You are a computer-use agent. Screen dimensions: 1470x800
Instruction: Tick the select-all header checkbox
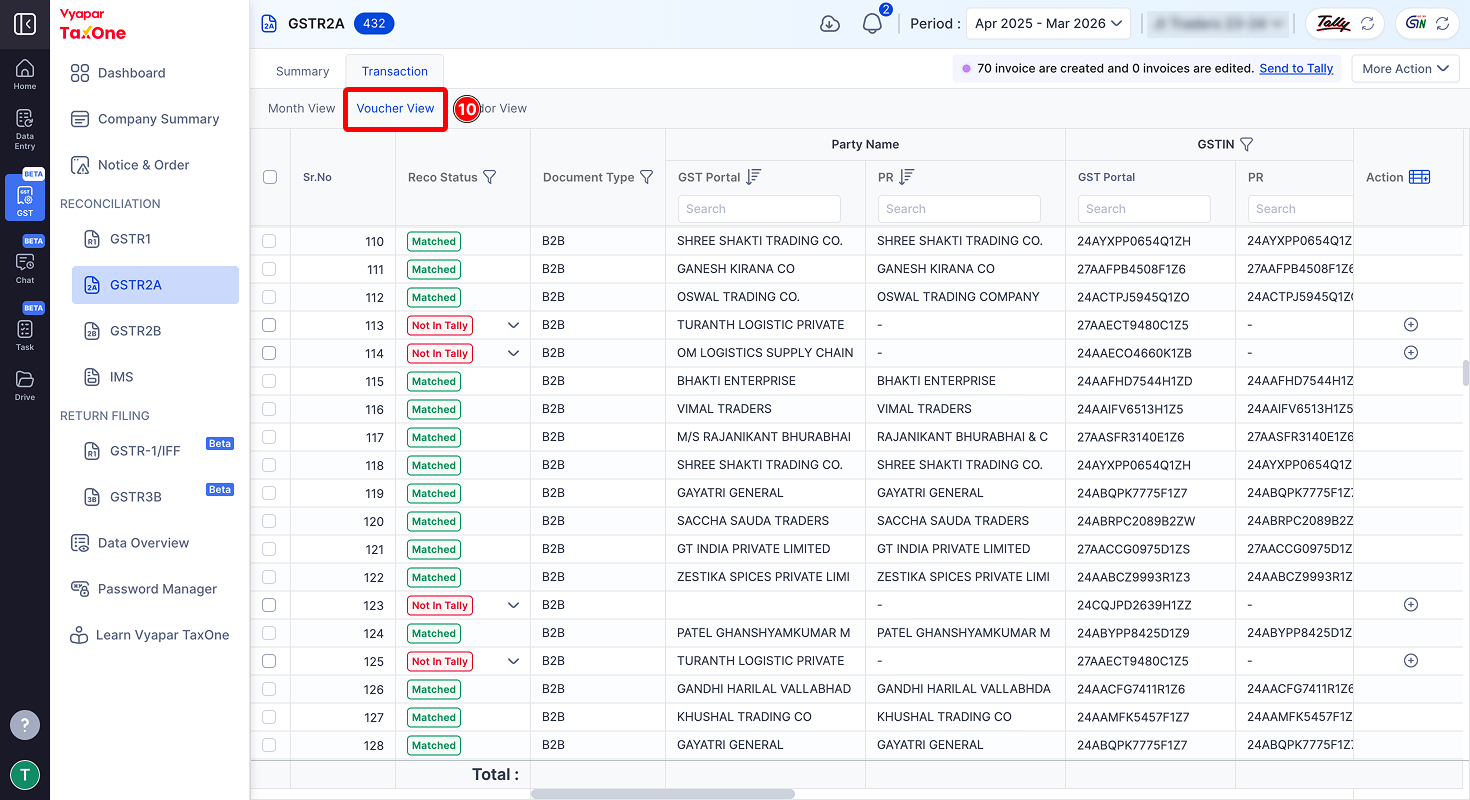coord(270,177)
